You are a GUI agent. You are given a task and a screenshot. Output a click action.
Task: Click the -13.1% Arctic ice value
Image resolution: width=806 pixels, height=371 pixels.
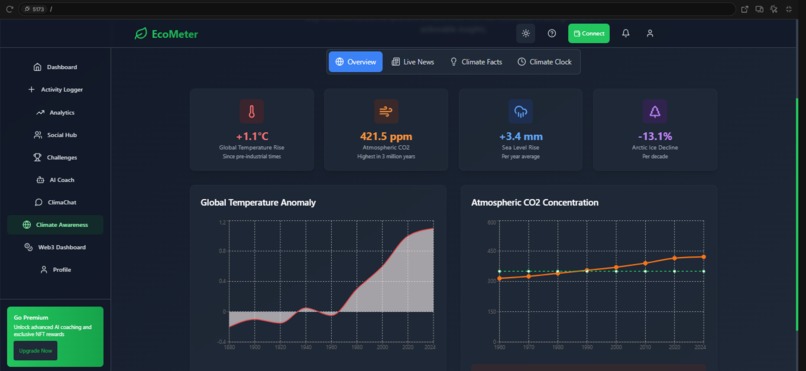(655, 137)
